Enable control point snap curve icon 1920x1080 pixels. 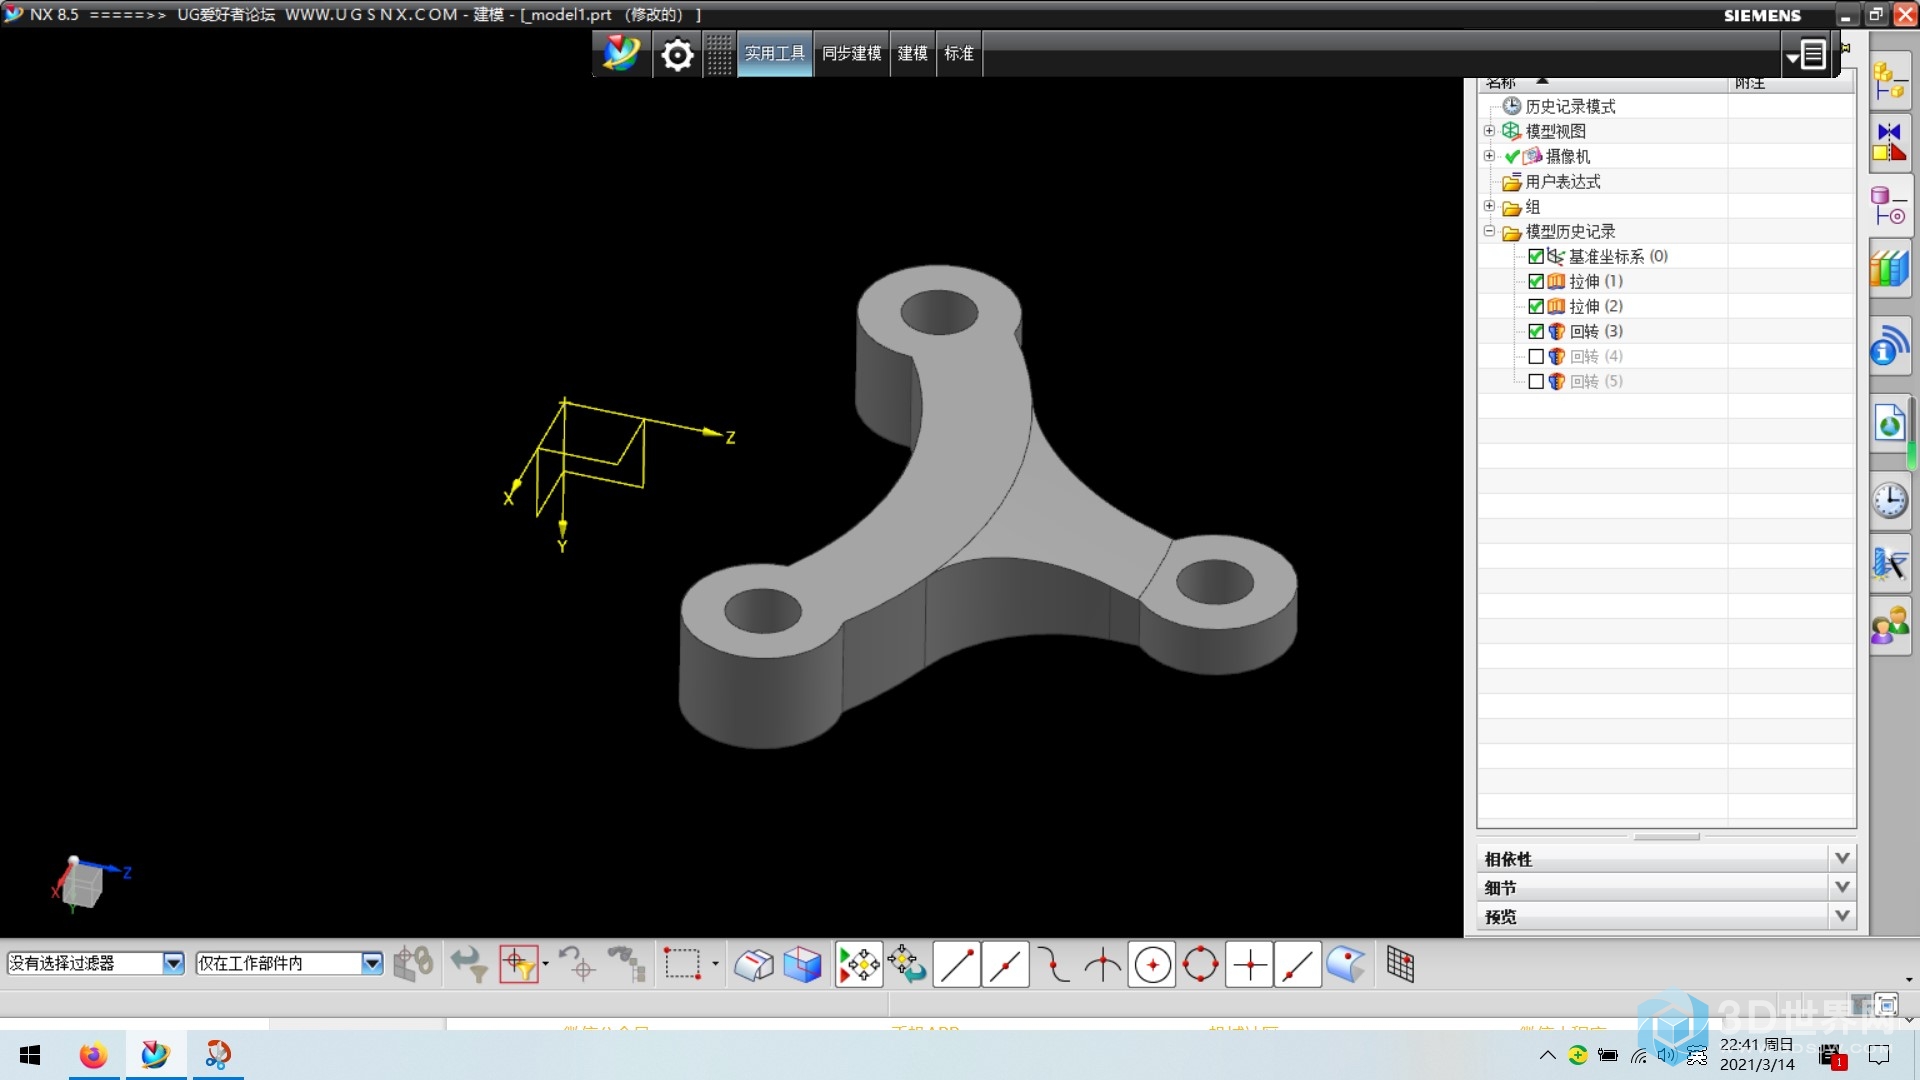click(1053, 965)
